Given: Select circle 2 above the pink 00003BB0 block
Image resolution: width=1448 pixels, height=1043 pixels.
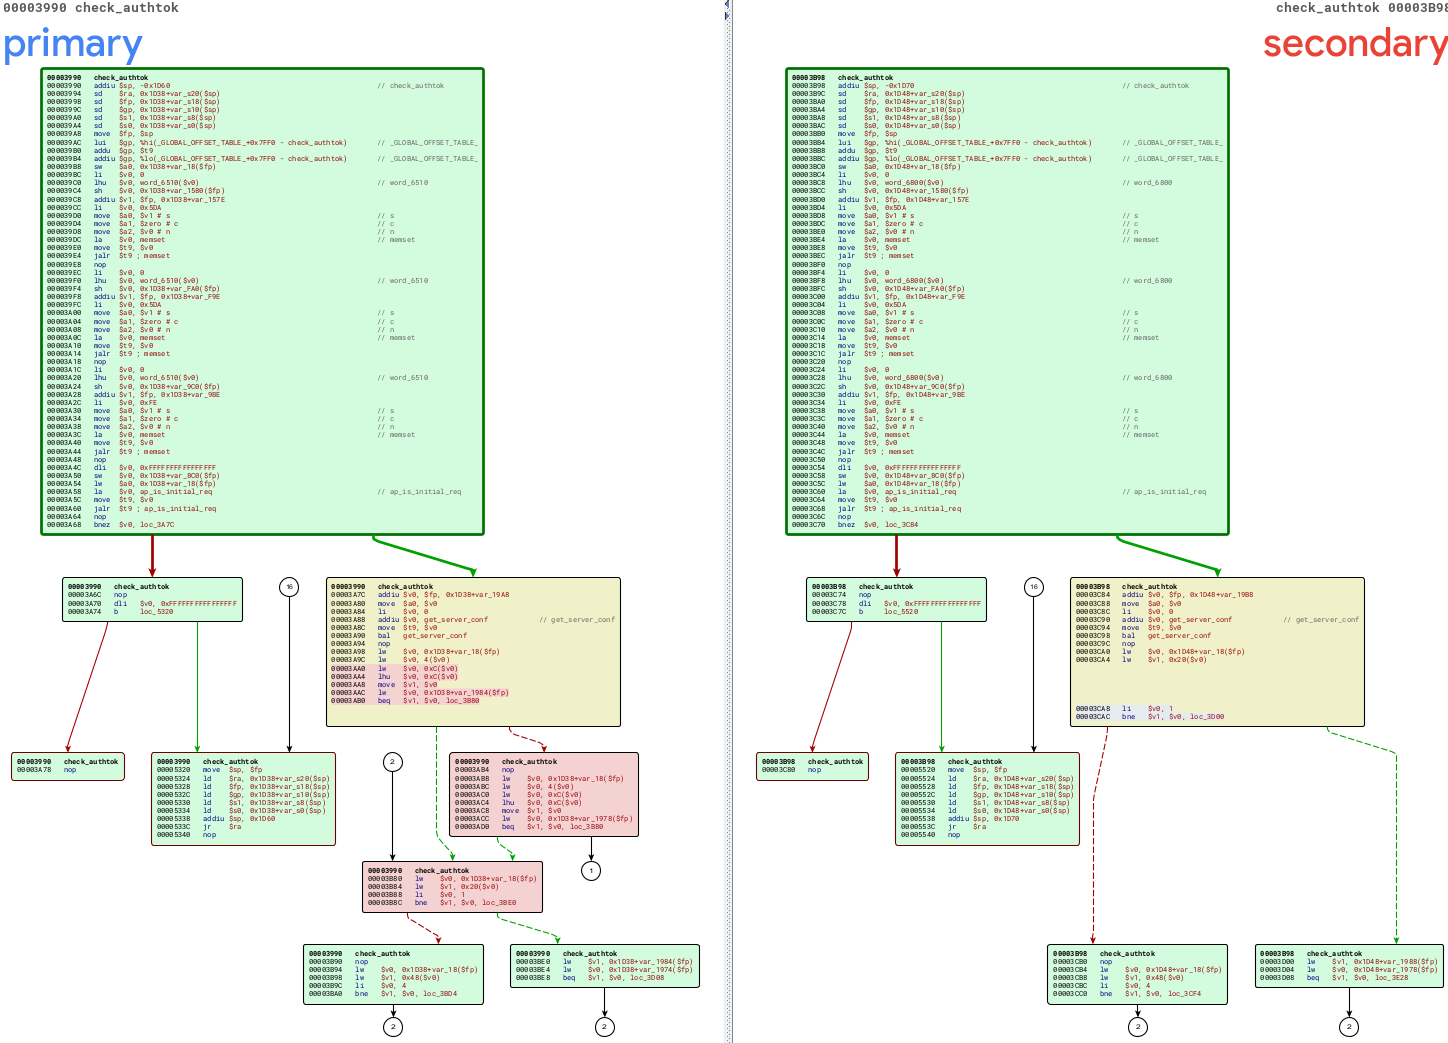Looking at the screenshot, I should (x=392, y=762).
